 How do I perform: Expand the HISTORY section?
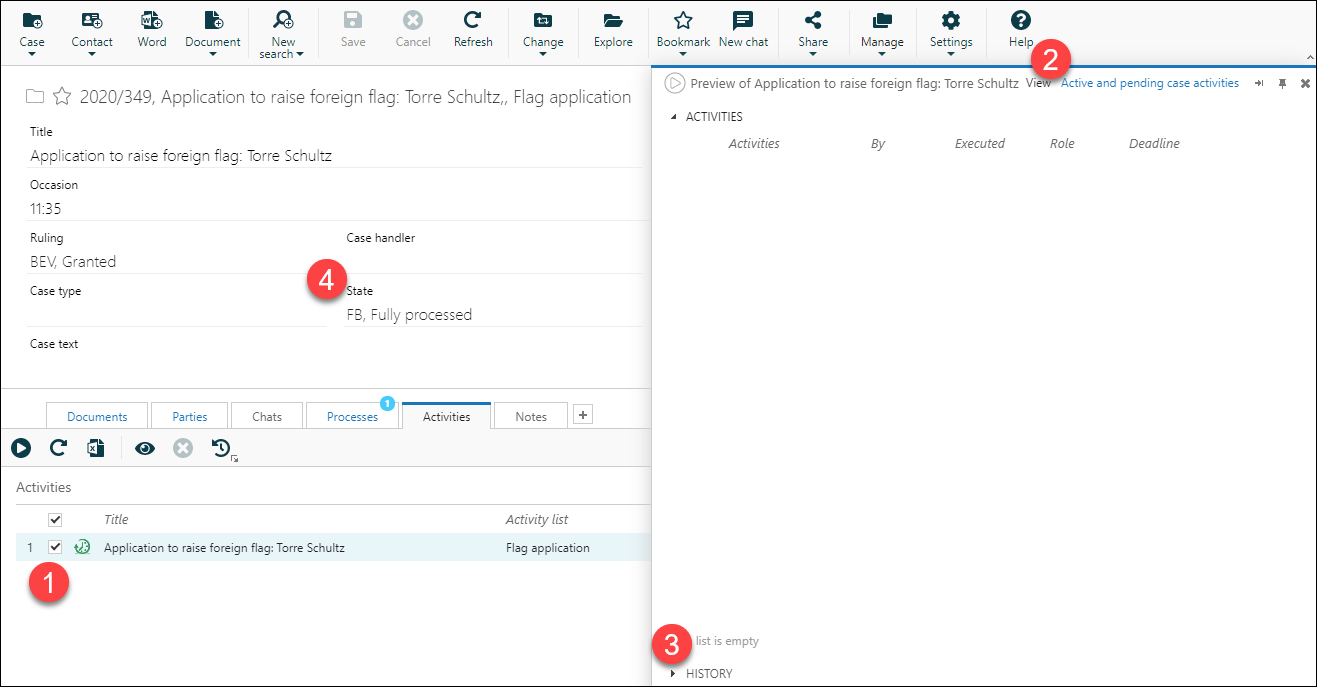click(x=672, y=673)
